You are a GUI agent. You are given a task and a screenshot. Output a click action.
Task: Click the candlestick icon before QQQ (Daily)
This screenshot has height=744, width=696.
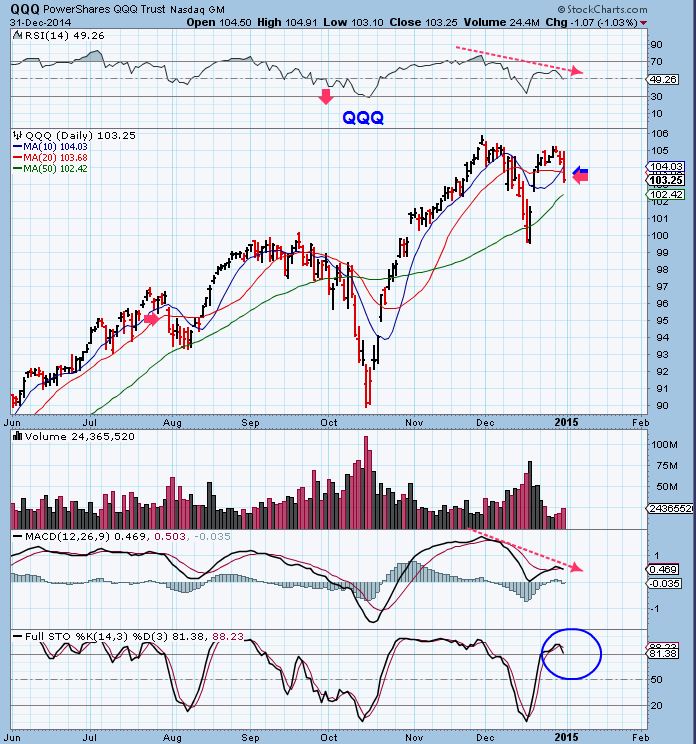coord(19,135)
